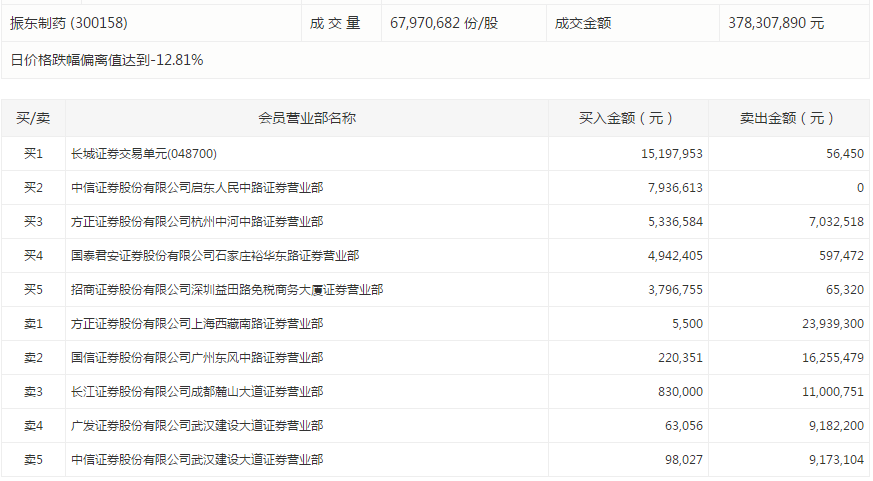Viewport: 873px width, 481px height.
Task: Select sell amount 9,173,104
Action: point(836,459)
